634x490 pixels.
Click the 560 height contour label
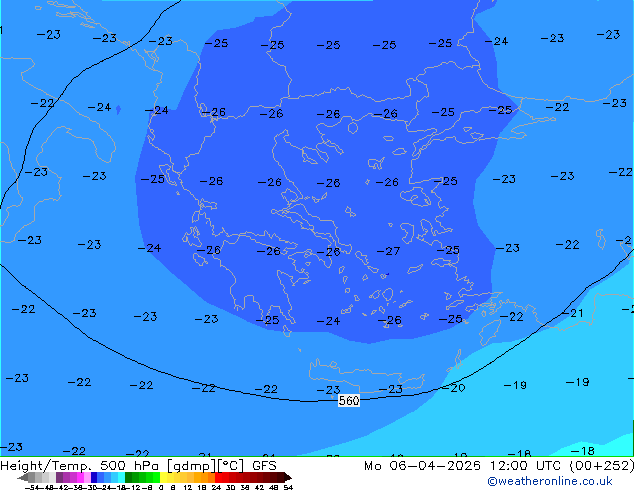point(349,401)
